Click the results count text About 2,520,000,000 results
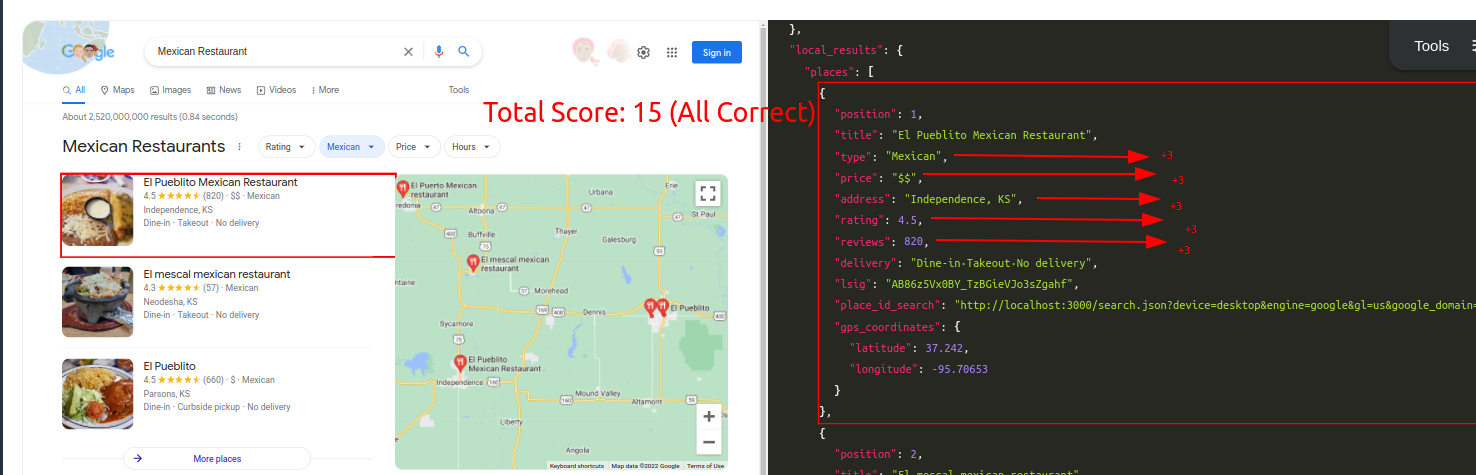This screenshot has width=1476, height=475. pos(150,116)
